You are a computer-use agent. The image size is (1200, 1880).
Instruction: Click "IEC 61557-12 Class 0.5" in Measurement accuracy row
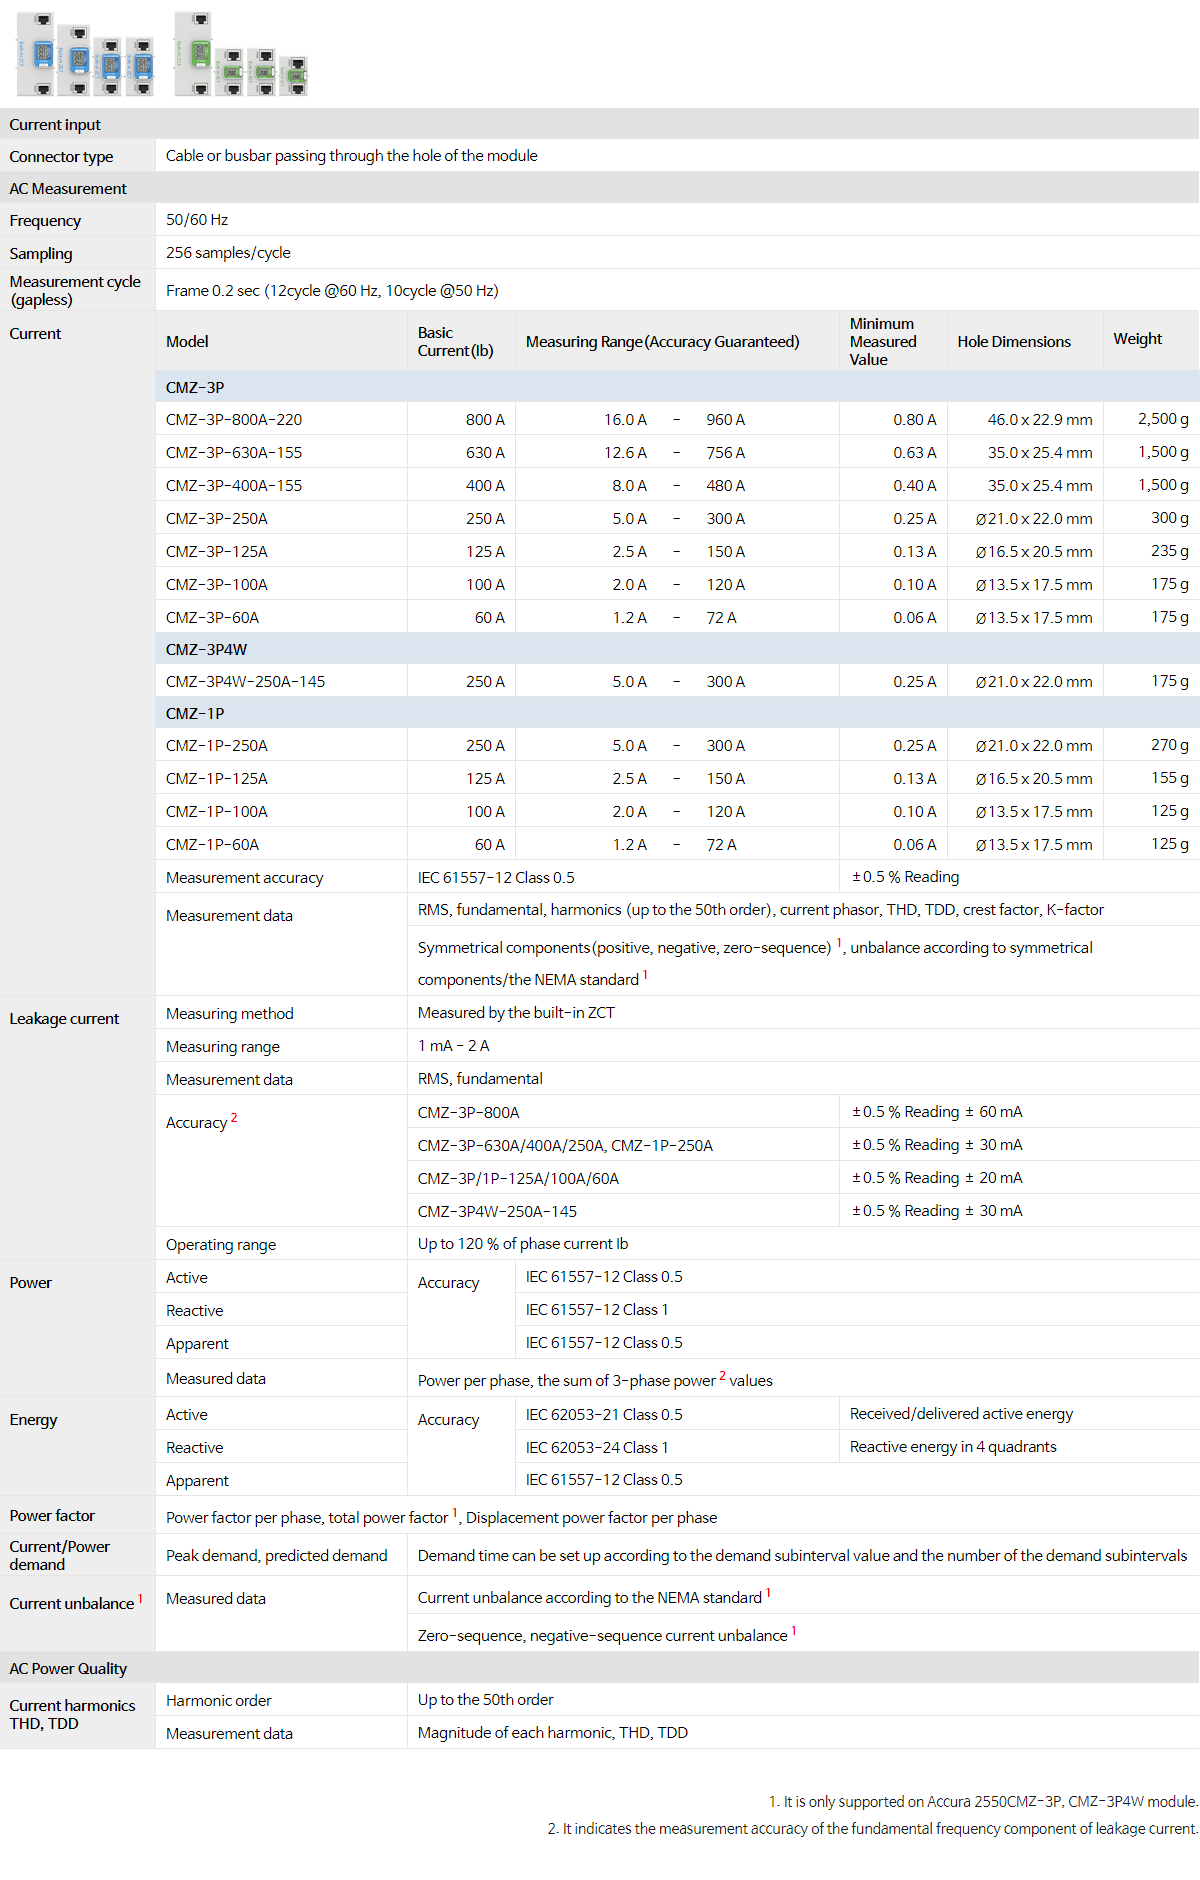point(496,878)
